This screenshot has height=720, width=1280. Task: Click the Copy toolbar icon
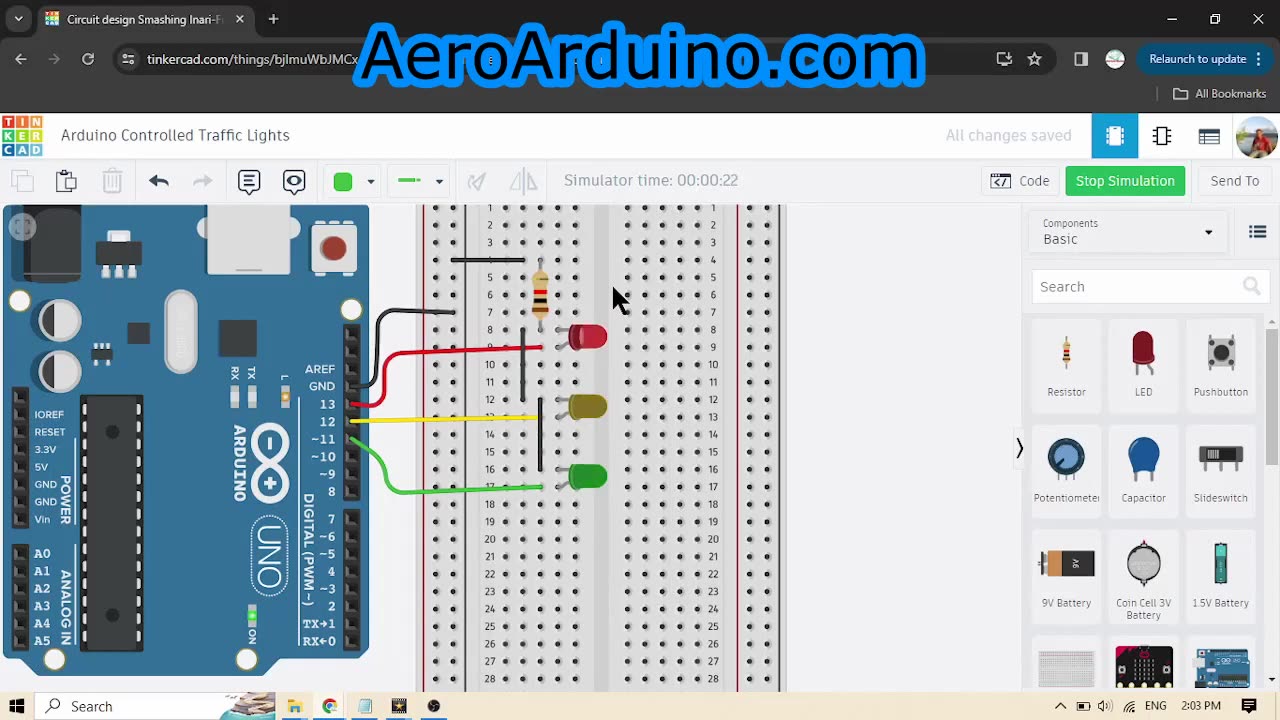click(22, 181)
